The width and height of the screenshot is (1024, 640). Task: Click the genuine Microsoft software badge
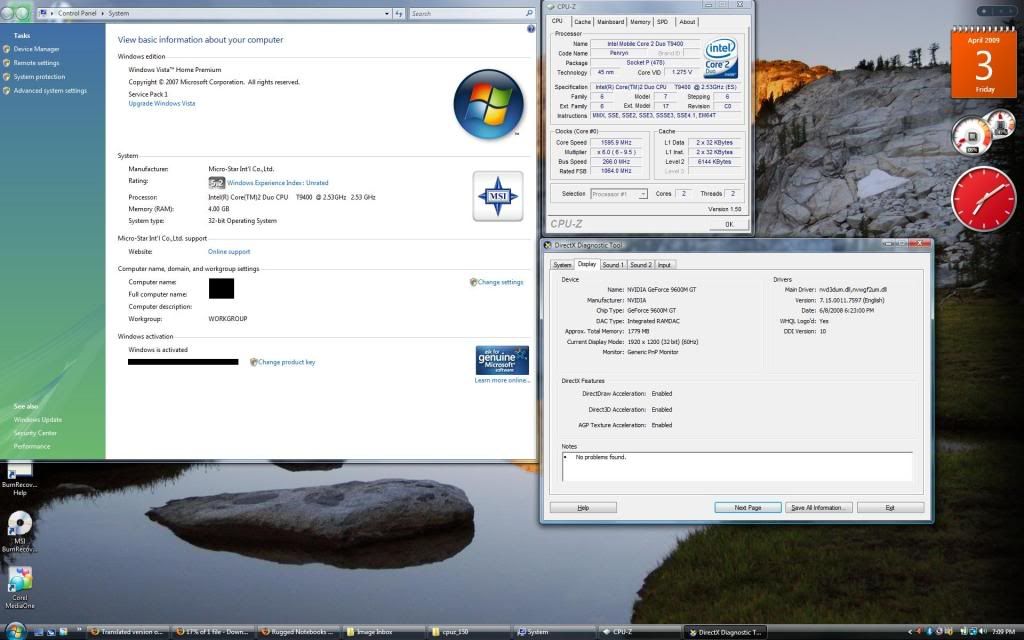502,360
